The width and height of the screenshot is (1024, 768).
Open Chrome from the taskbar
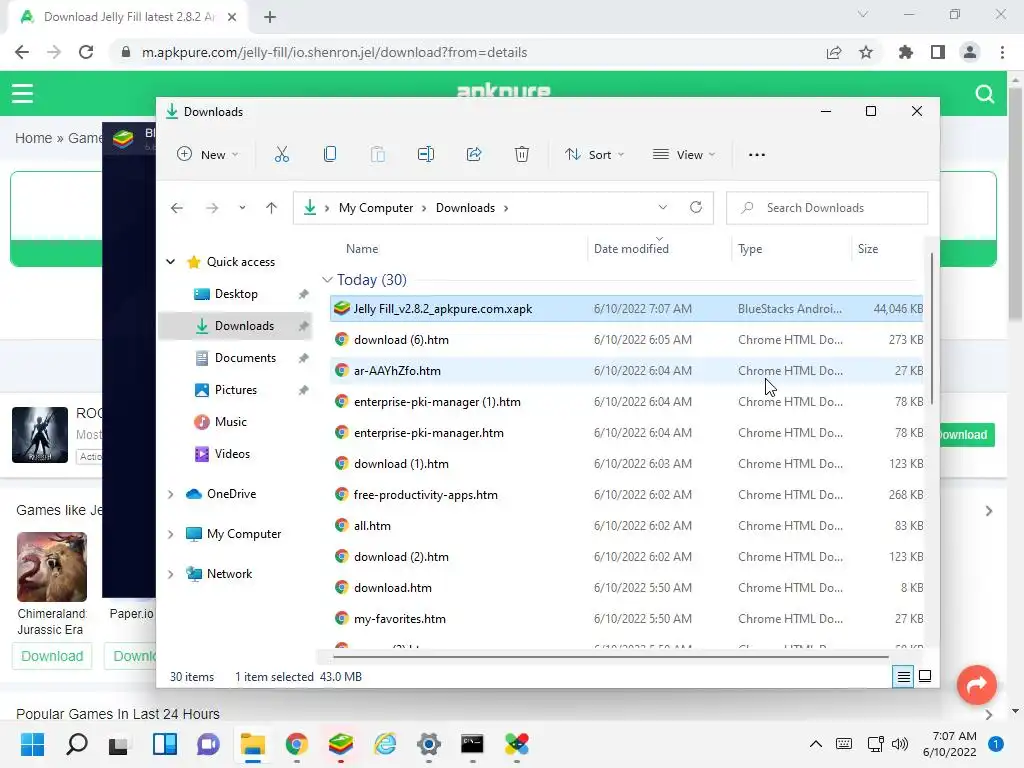296,743
